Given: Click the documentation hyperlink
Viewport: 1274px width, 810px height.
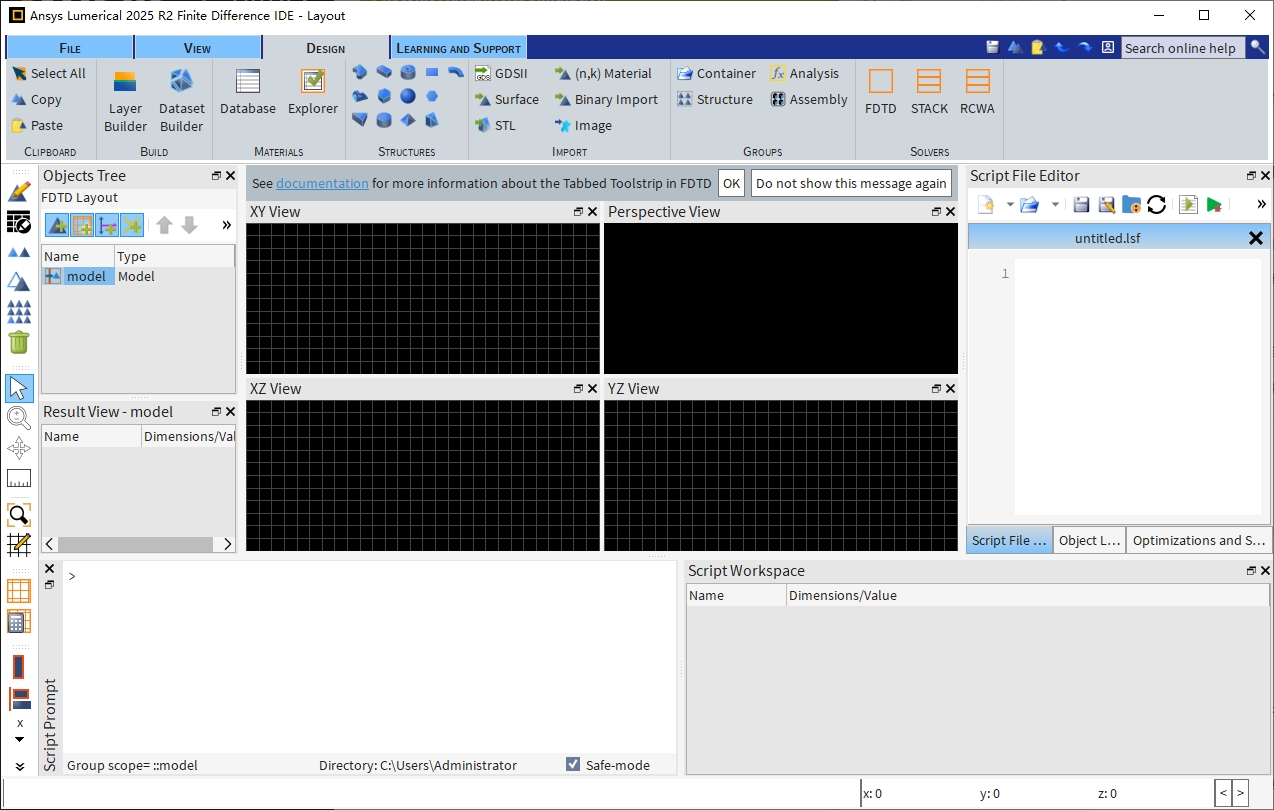Looking at the screenshot, I should coord(322,183).
